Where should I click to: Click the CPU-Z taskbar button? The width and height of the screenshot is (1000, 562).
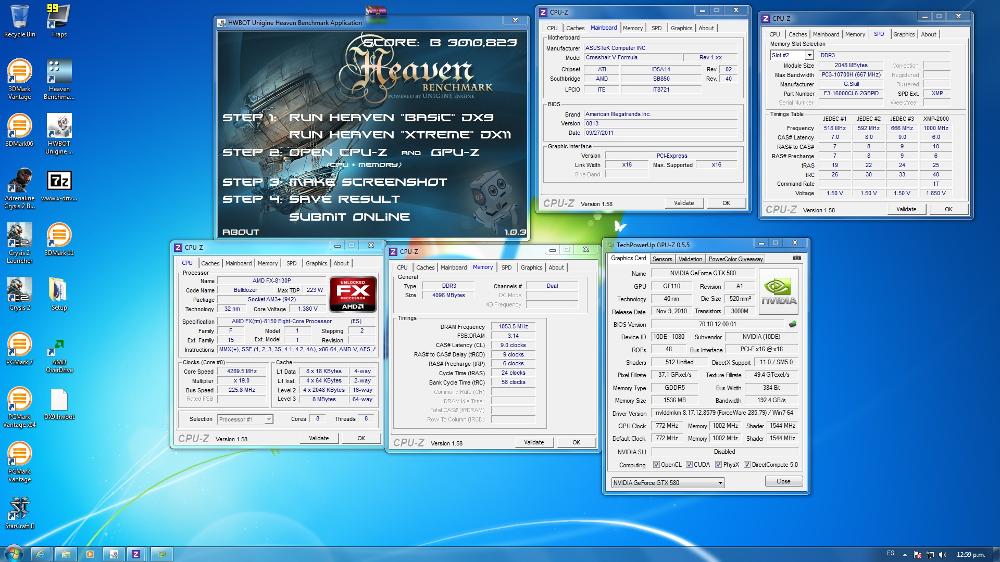(136, 554)
